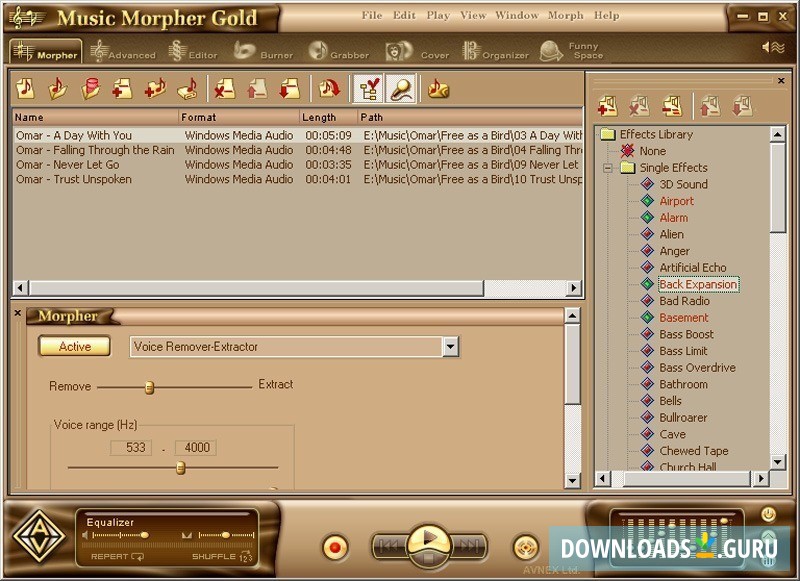The width and height of the screenshot is (800, 581).
Task: Select the 3D Sound effect
Action: tap(683, 184)
